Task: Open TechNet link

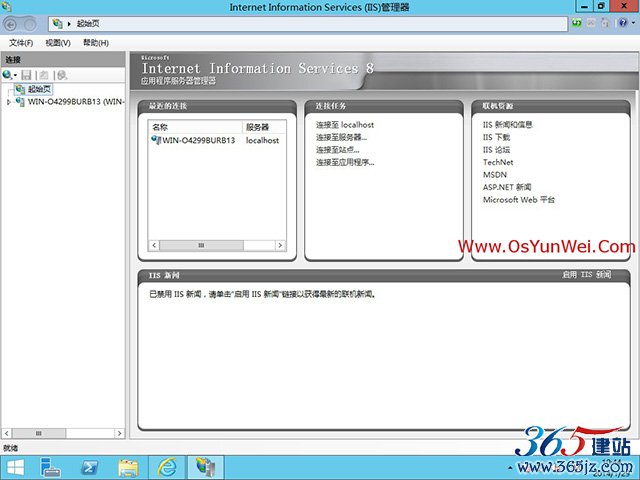Action: tap(498, 162)
